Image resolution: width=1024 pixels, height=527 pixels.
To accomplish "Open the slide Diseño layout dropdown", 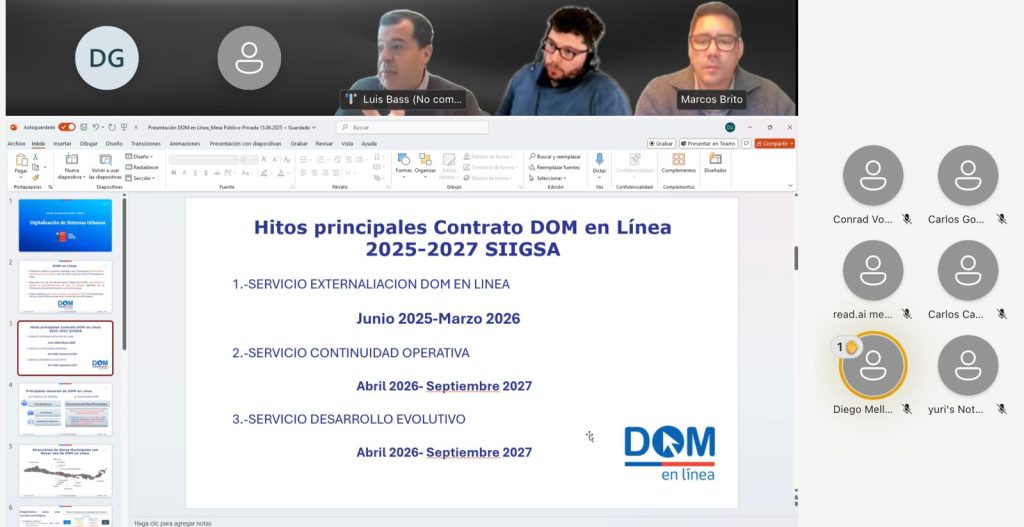I will click(x=138, y=157).
